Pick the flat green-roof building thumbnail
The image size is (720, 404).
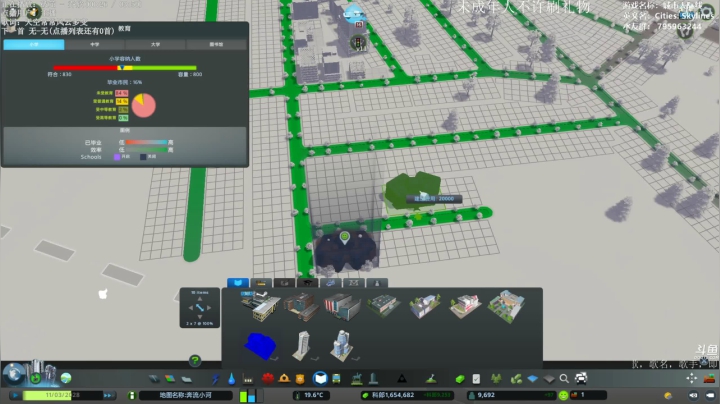(383, 306)
